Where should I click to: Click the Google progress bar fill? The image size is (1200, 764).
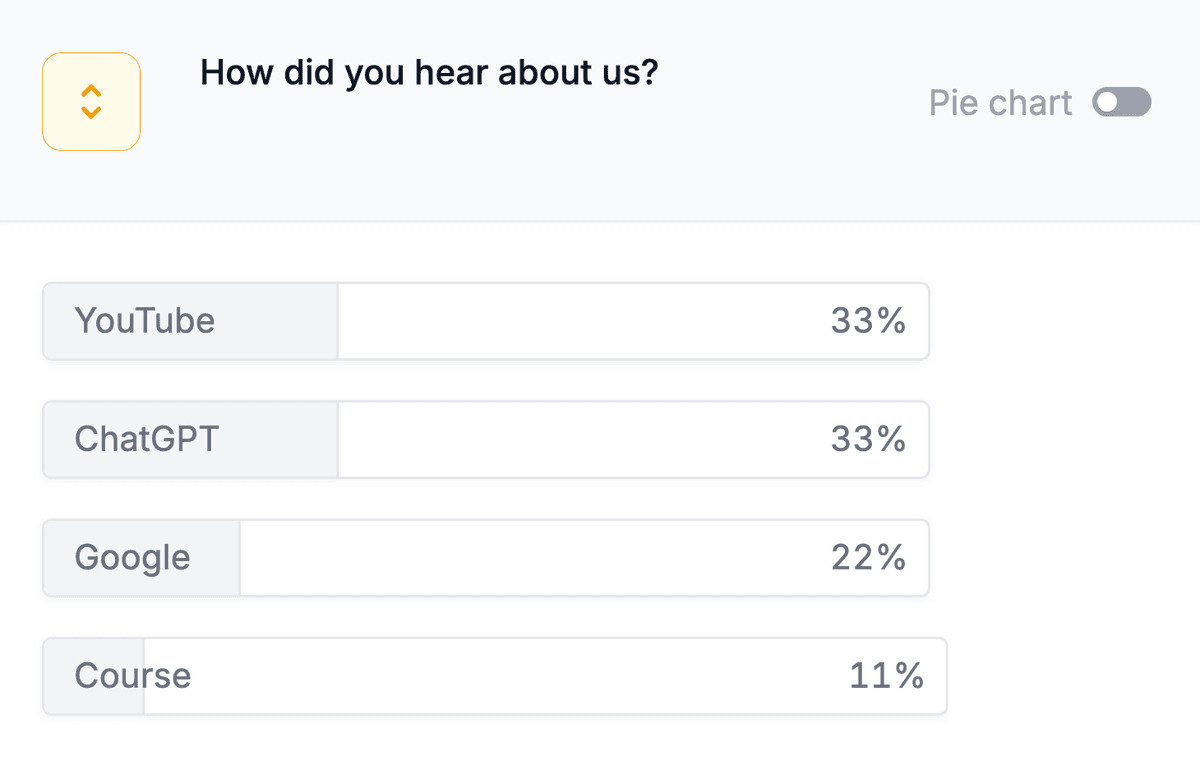tap(140, 557)
